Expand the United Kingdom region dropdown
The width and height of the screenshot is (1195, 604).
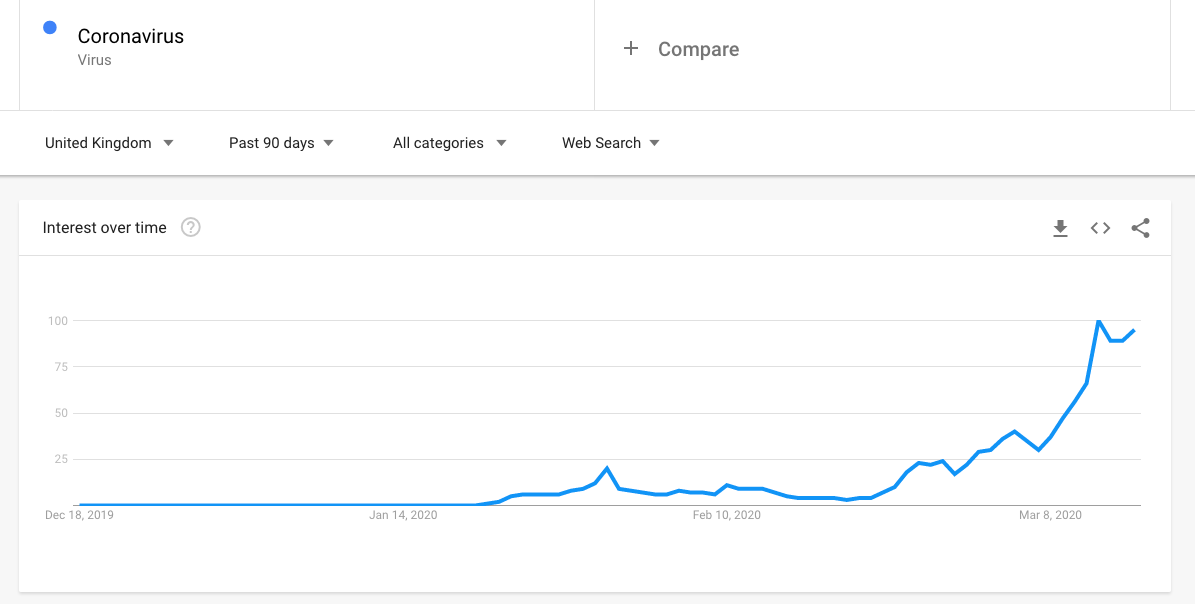point(109,143)
